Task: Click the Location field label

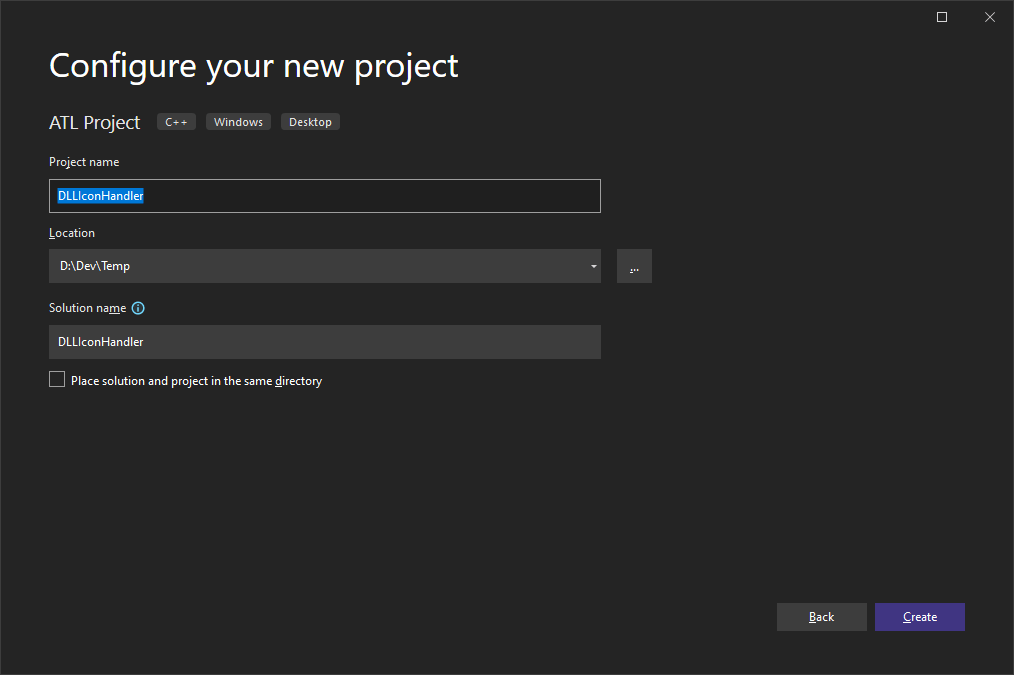Action: coord(72,233)
